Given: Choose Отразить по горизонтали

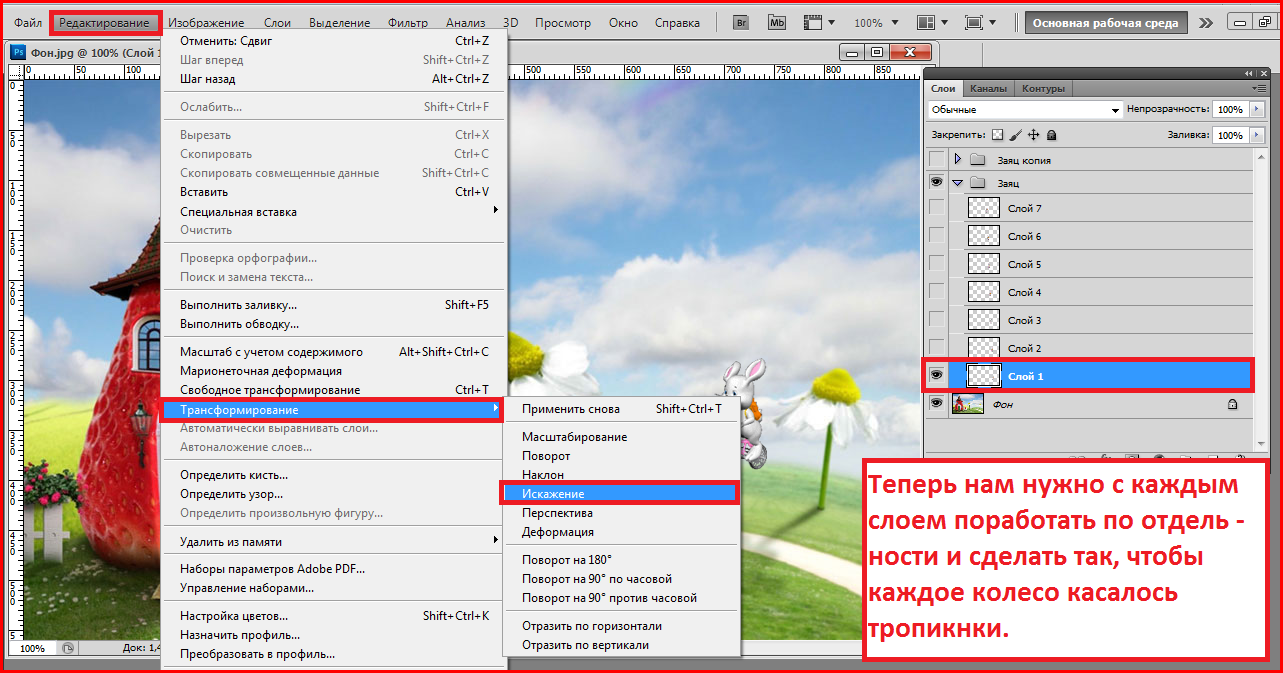Looking at the screenshot, I should pos(621,626).
